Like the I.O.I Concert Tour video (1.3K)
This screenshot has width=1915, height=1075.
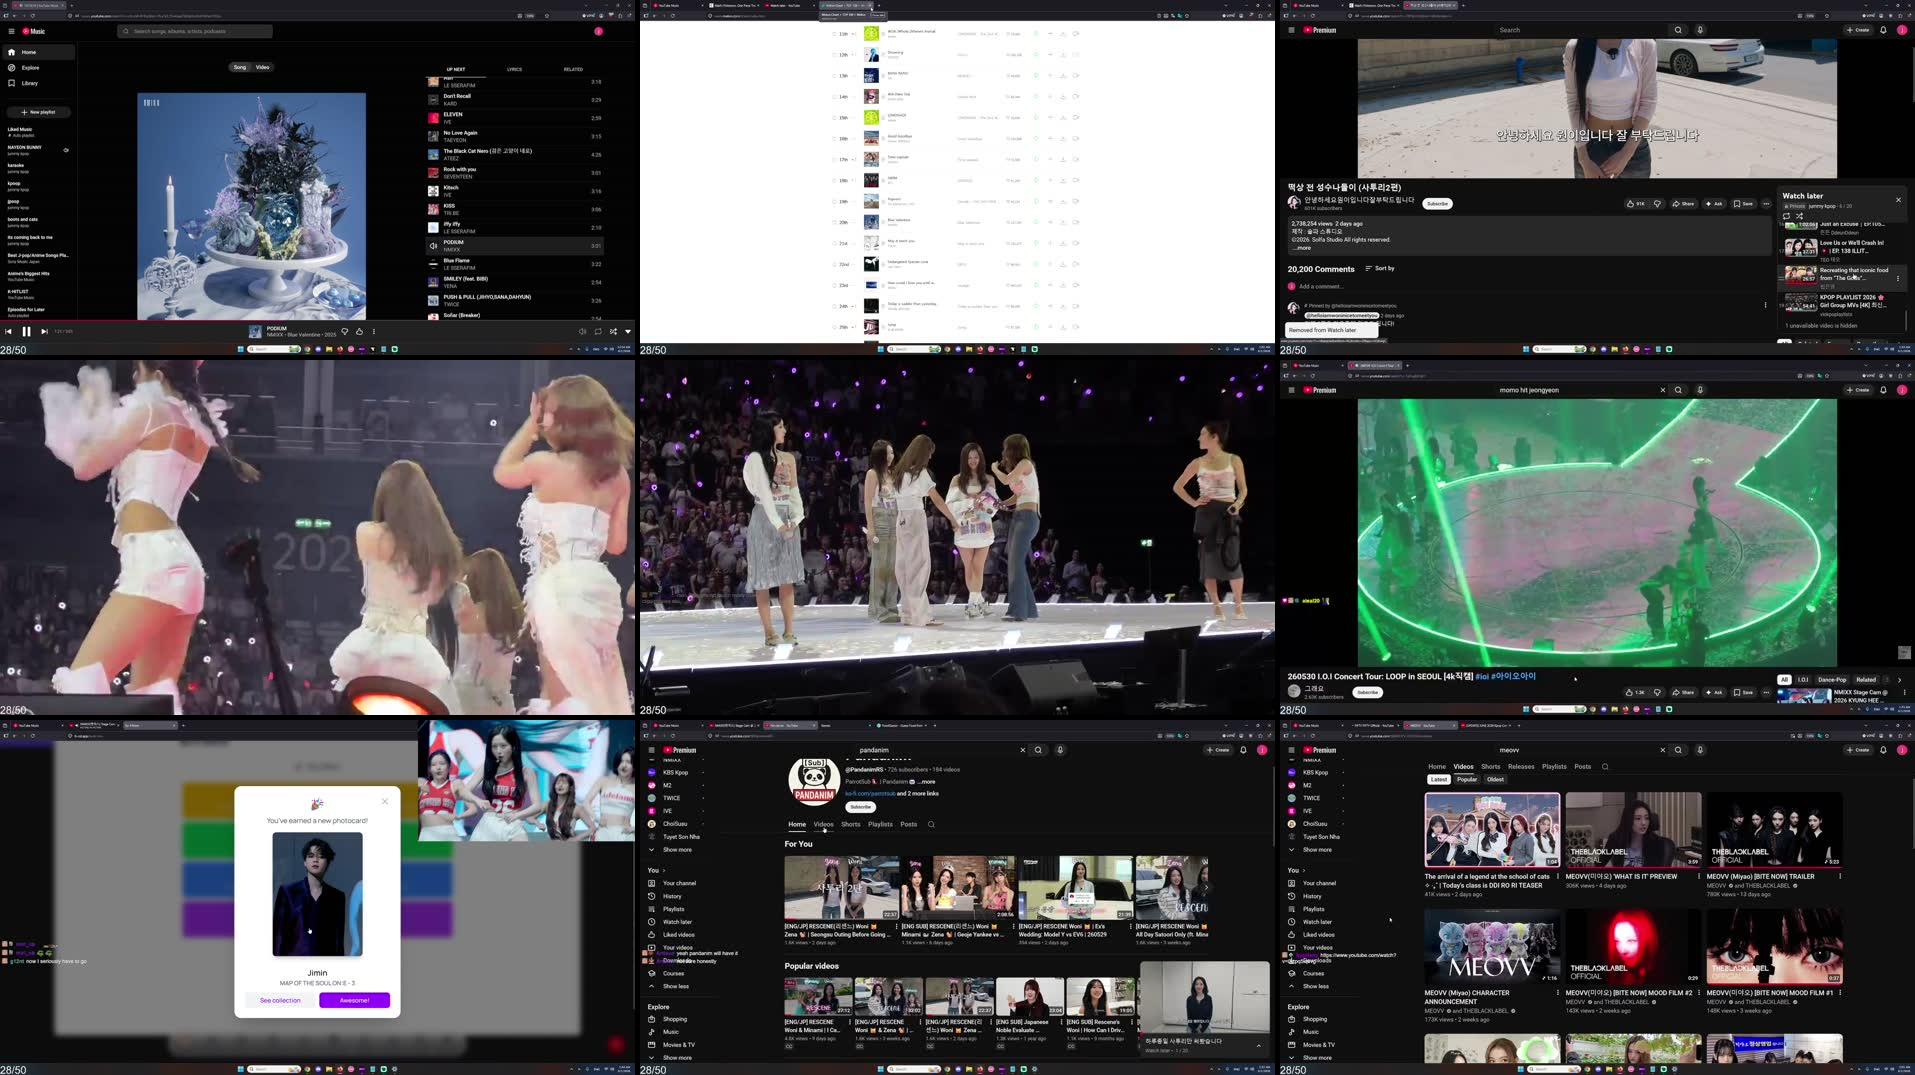(1636, 692)
